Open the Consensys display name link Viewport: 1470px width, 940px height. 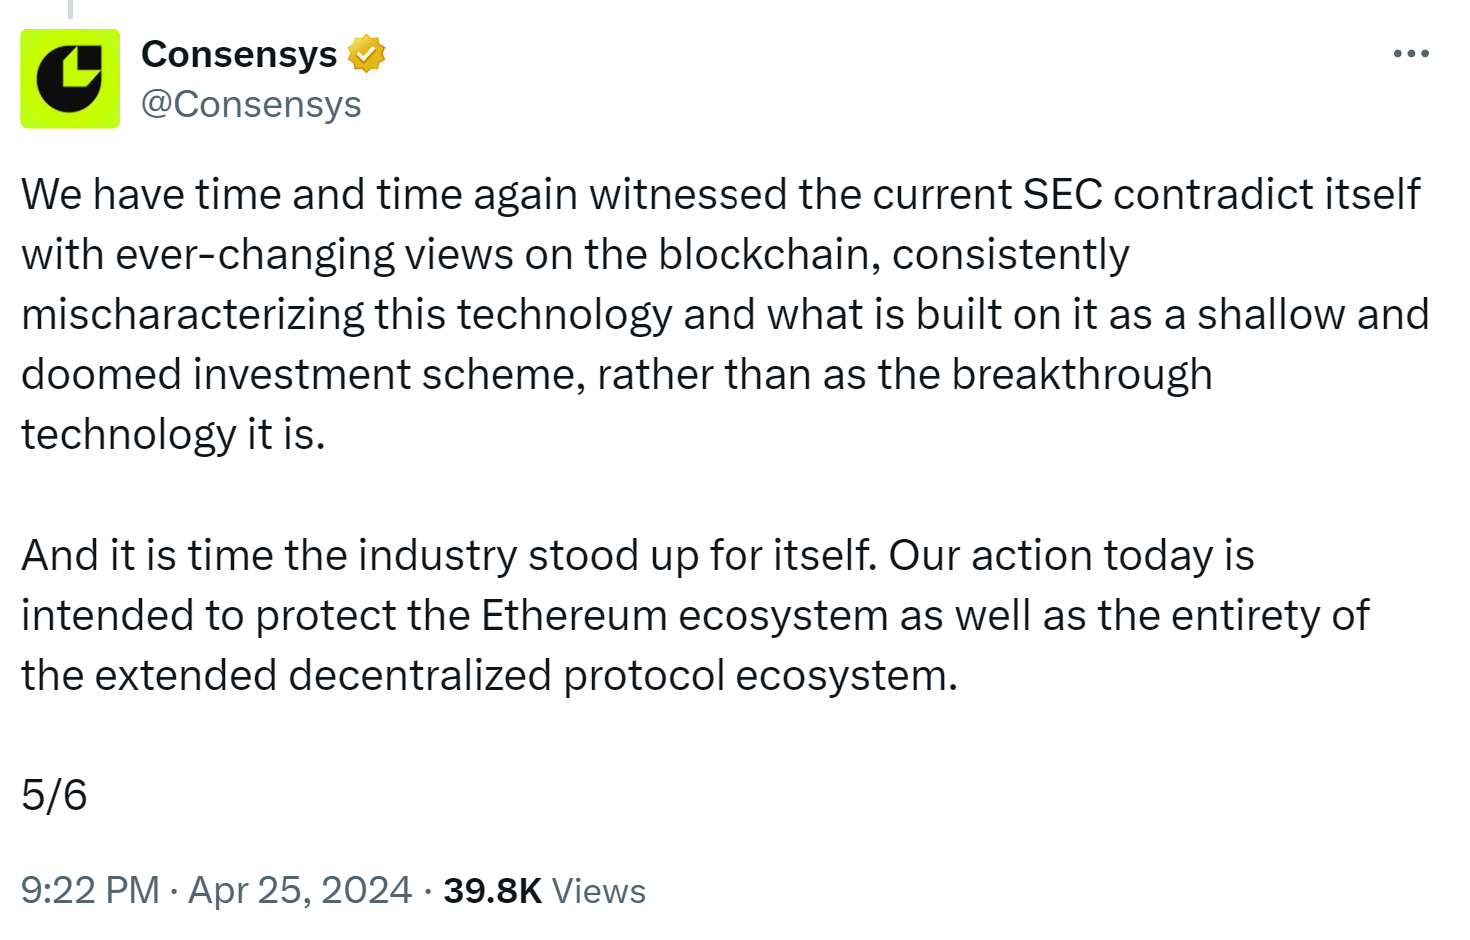pos(239,54)
